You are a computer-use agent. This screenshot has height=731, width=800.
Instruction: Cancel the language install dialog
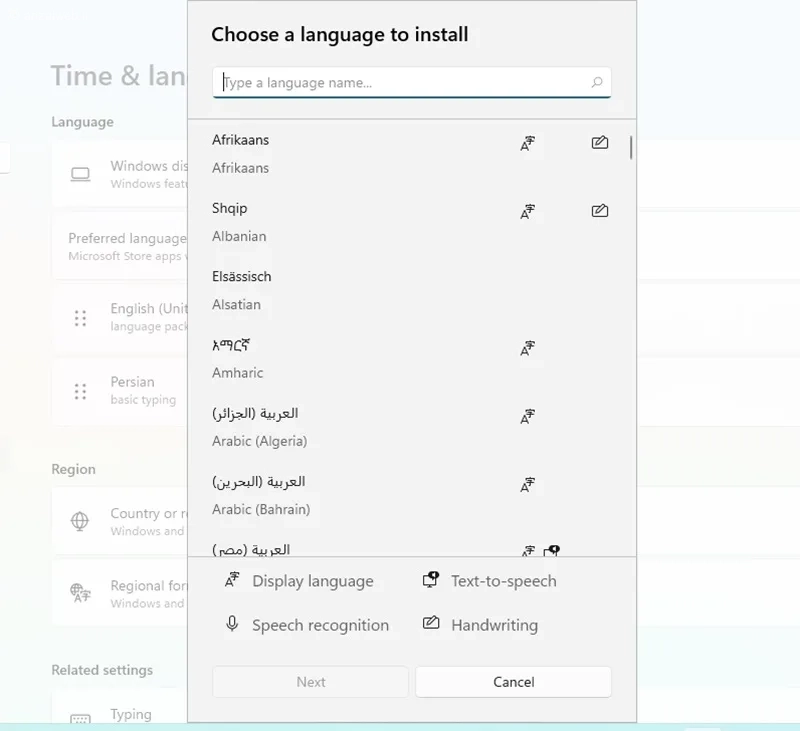[x=513, y=682]
